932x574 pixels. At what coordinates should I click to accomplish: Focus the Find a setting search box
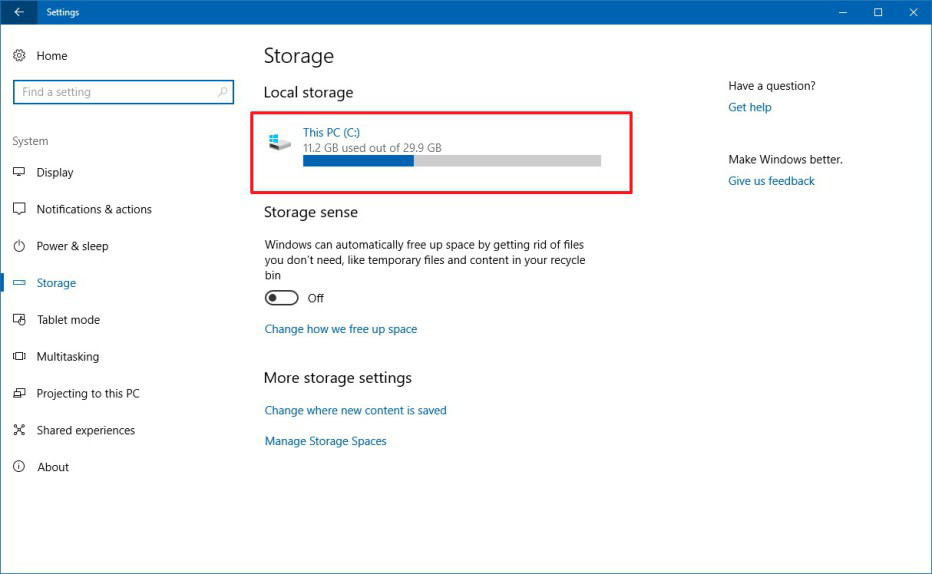tap(123, 92)
